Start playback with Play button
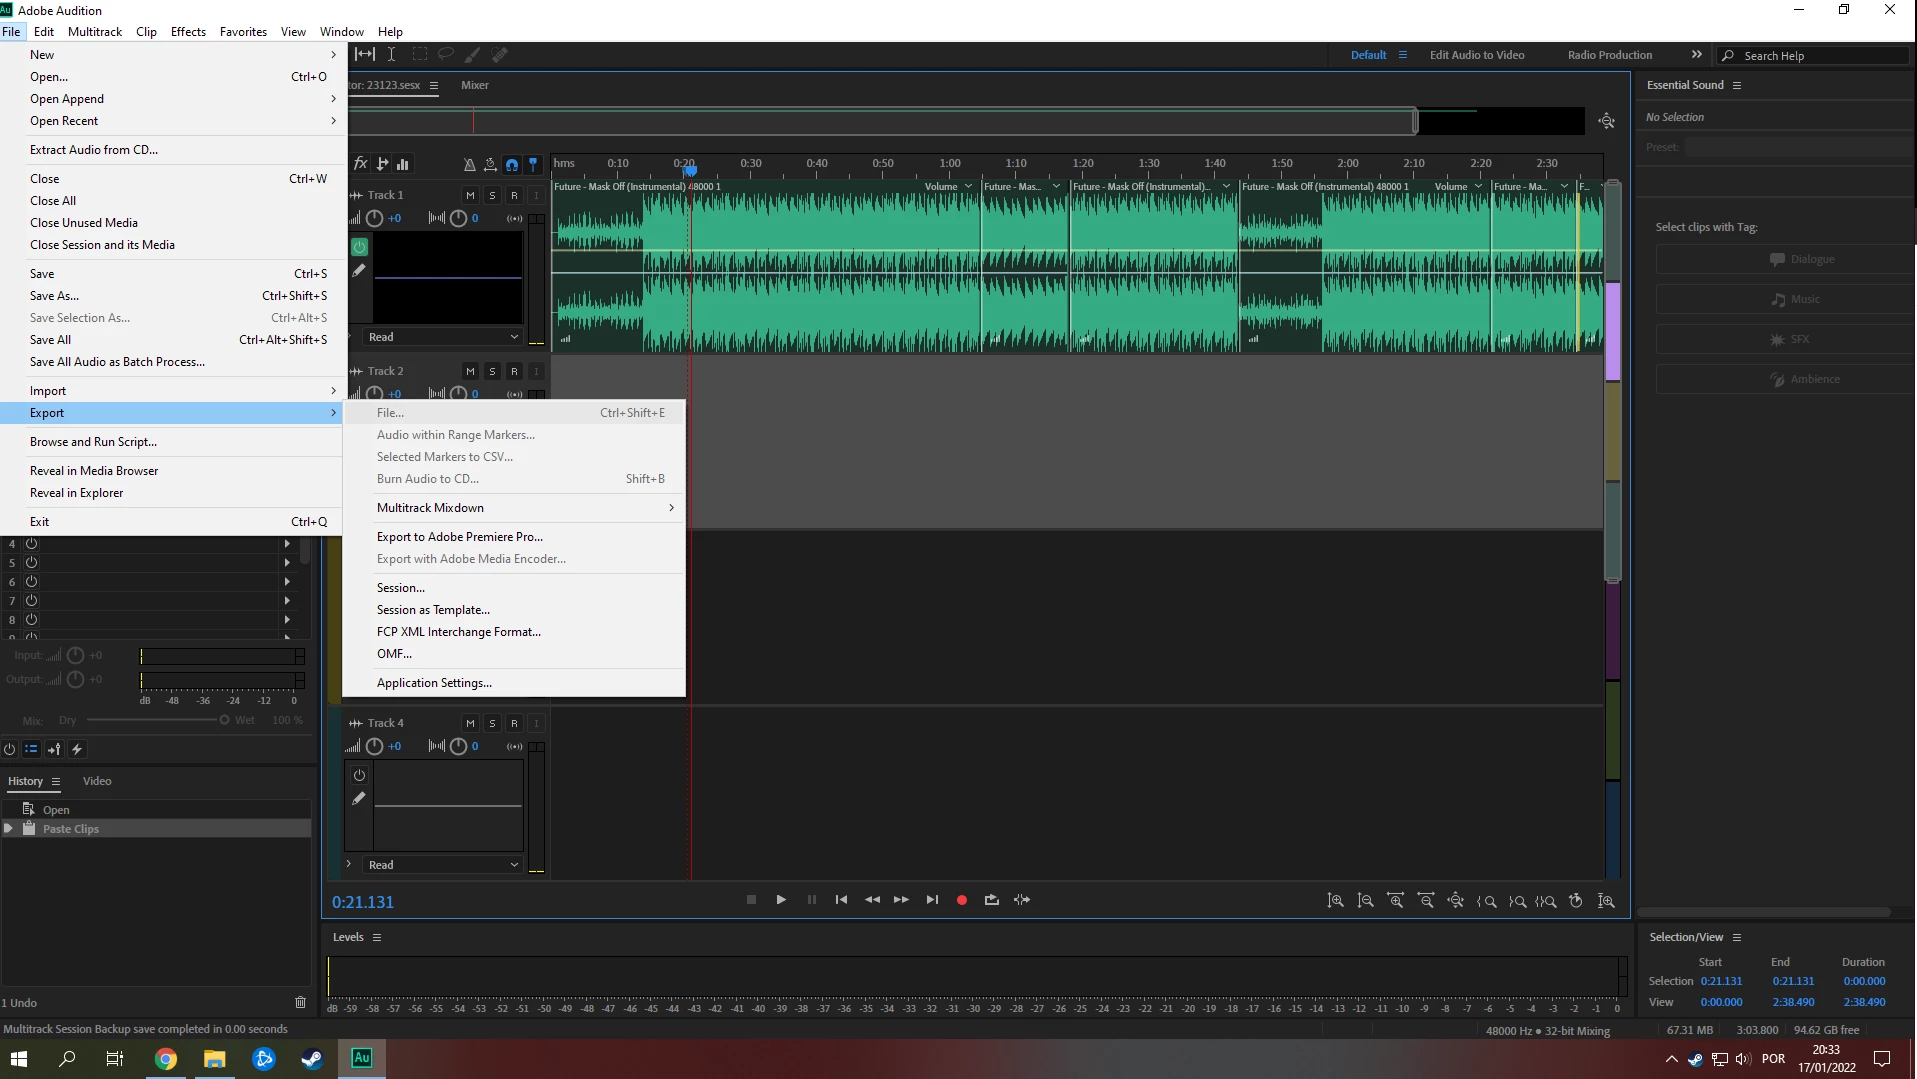 pos(781,900)
